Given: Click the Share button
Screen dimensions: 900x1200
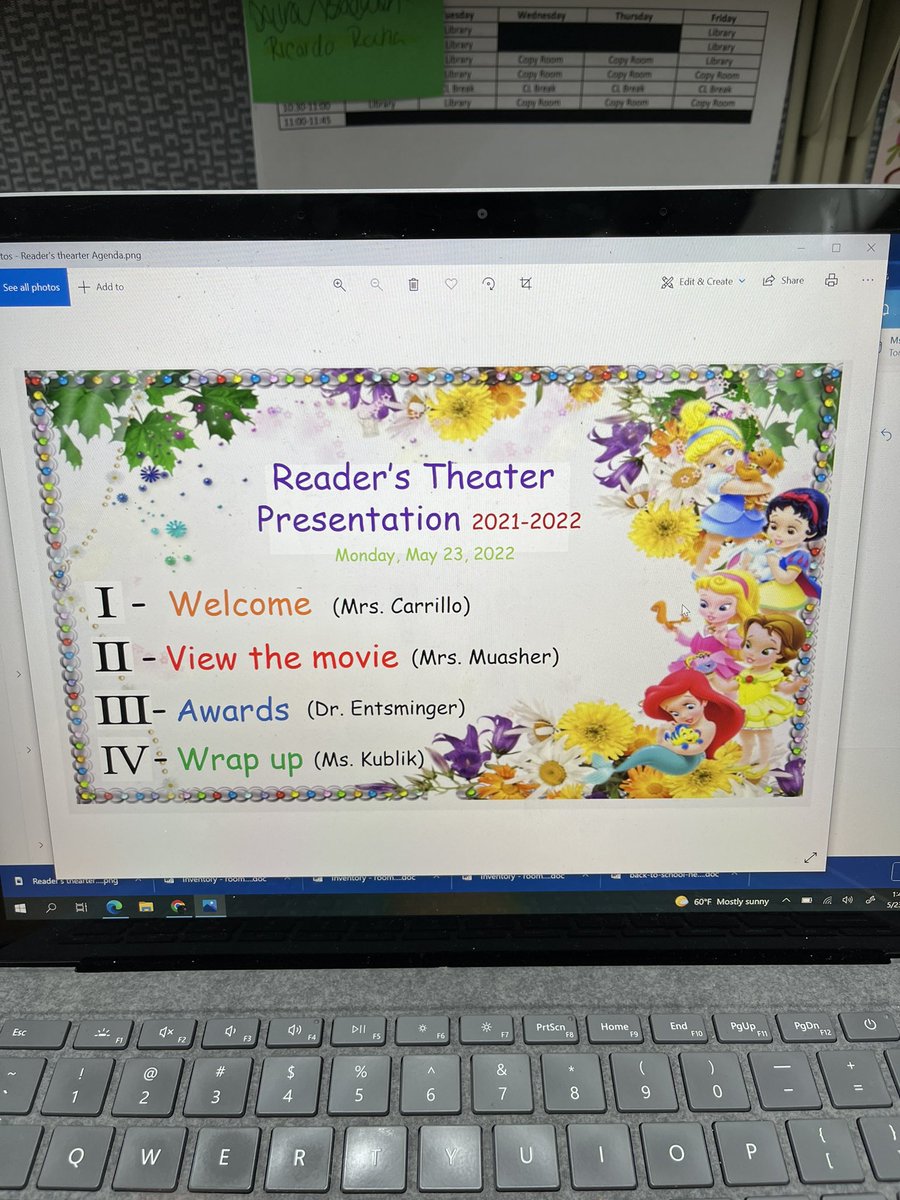Looking at the screenshot, I should (x=783, y=281).
